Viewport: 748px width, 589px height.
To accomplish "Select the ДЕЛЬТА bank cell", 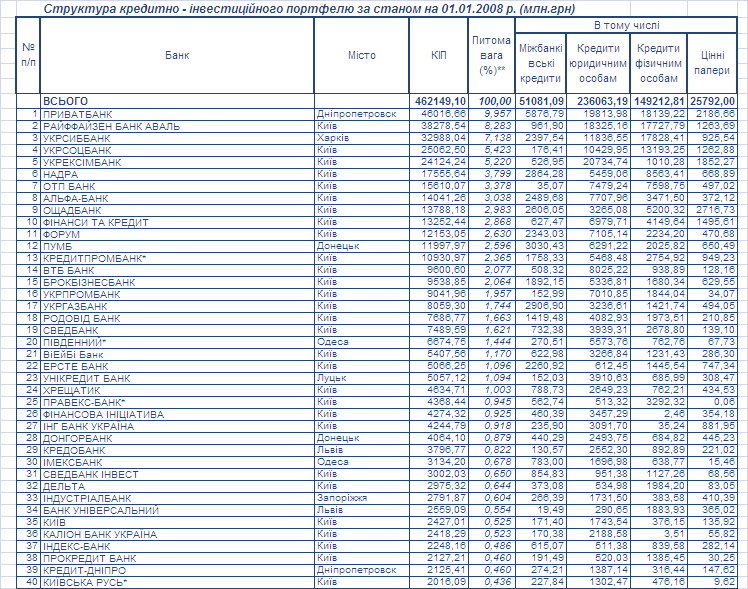I will pos(177,486).
